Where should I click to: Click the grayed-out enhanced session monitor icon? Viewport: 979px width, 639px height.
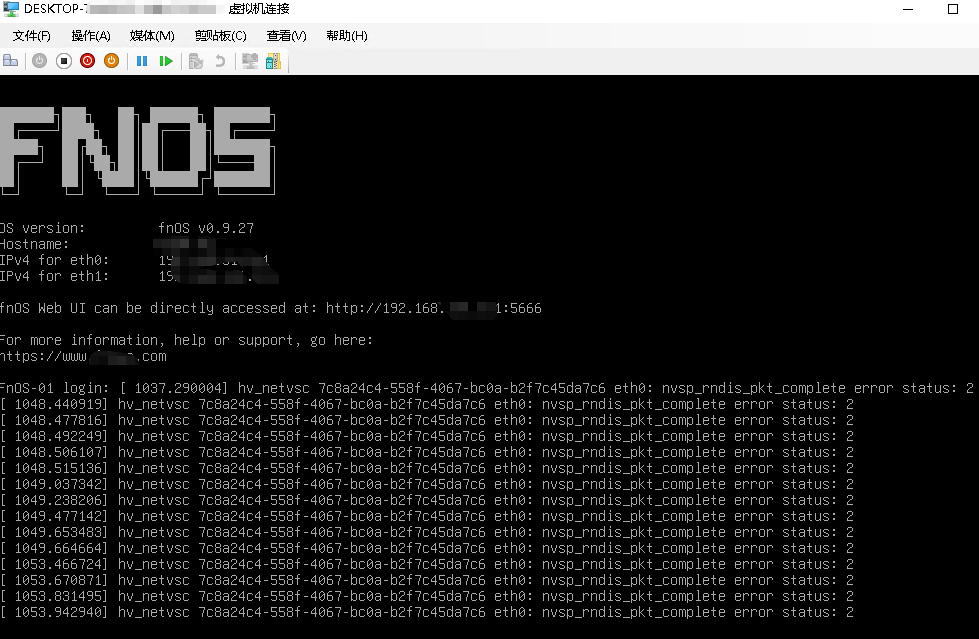tap(250, 61)
